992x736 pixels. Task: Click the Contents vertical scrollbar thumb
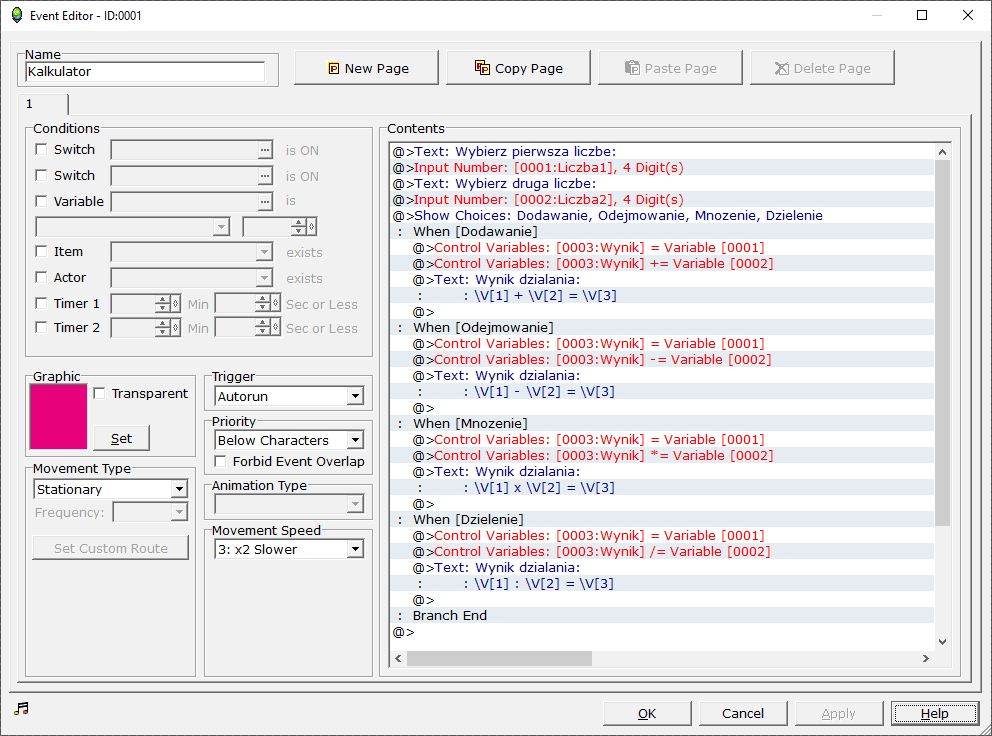click(x=942, y=342)
